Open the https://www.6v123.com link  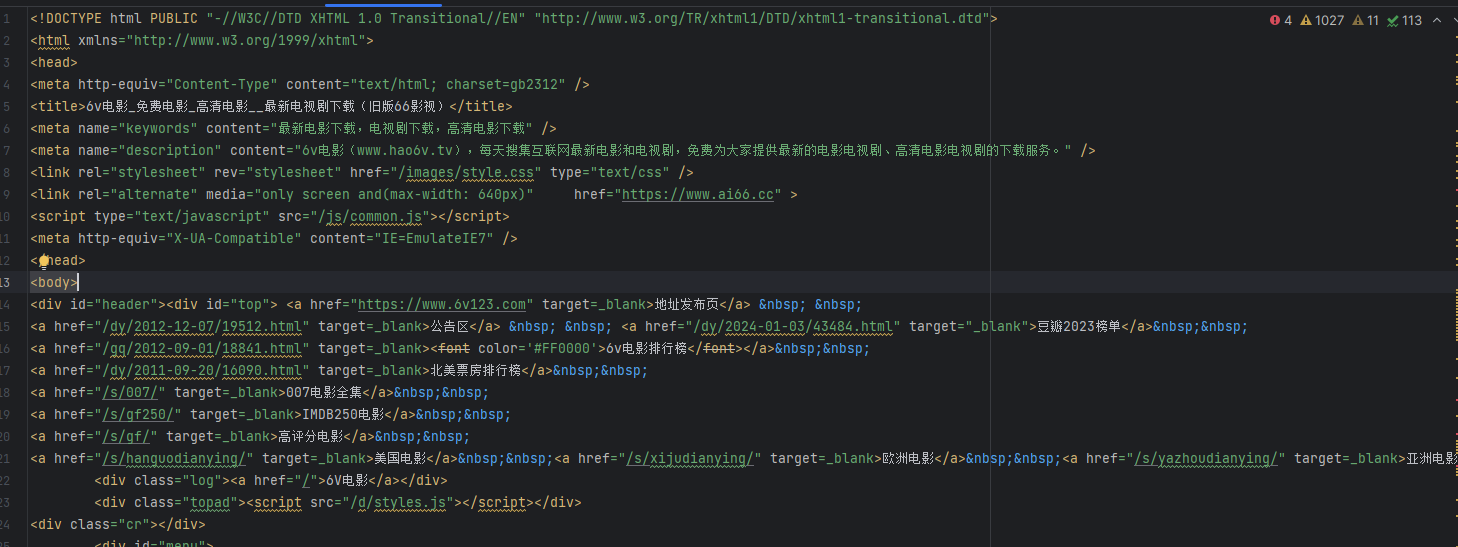tap(442, 304)
